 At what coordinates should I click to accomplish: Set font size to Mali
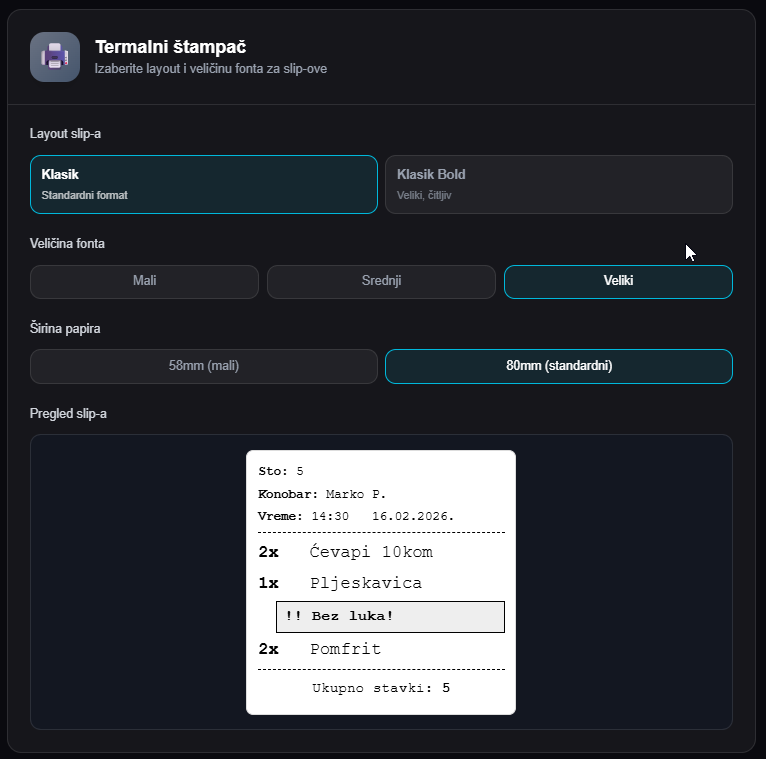144,282
